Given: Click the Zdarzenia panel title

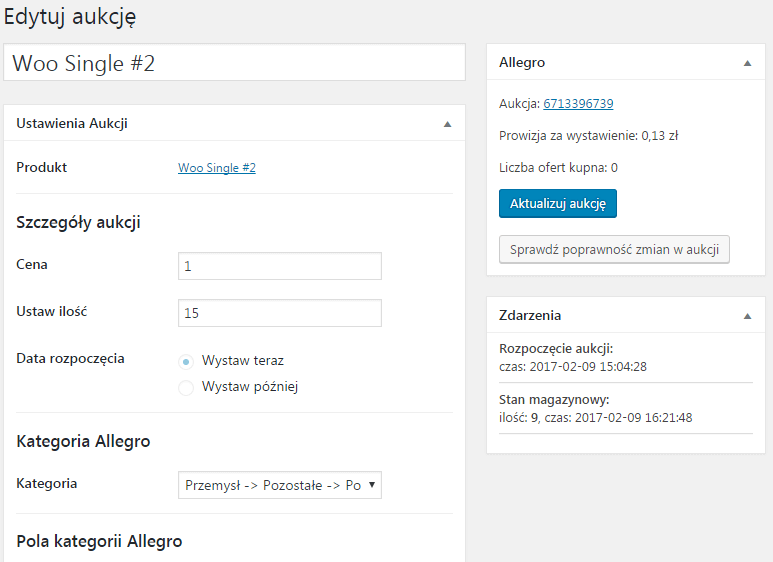Looking at the screenshot, I should point(530,315).
